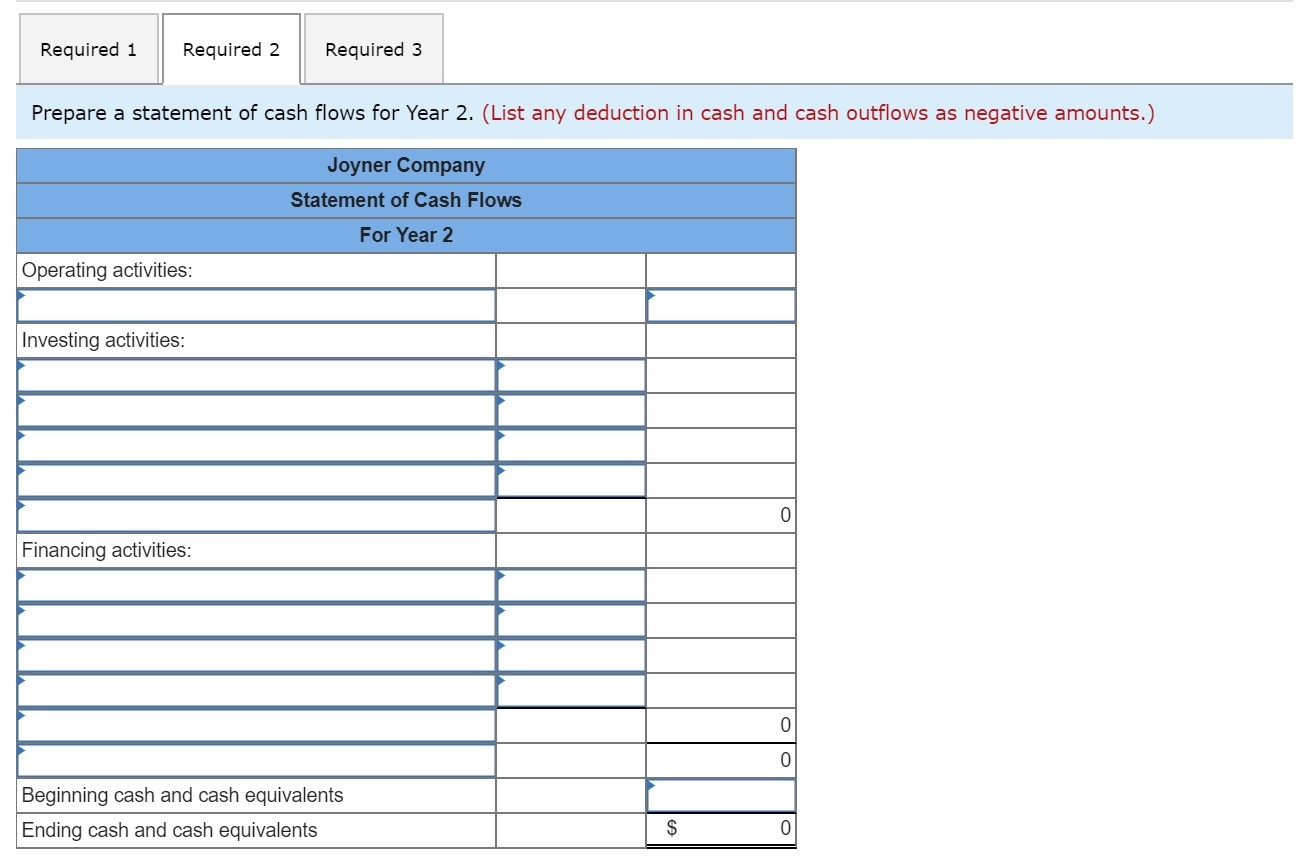The image size is (1308, 859).
Task: Open the third investing activities dropdown
Action: (x=255, y=444)
